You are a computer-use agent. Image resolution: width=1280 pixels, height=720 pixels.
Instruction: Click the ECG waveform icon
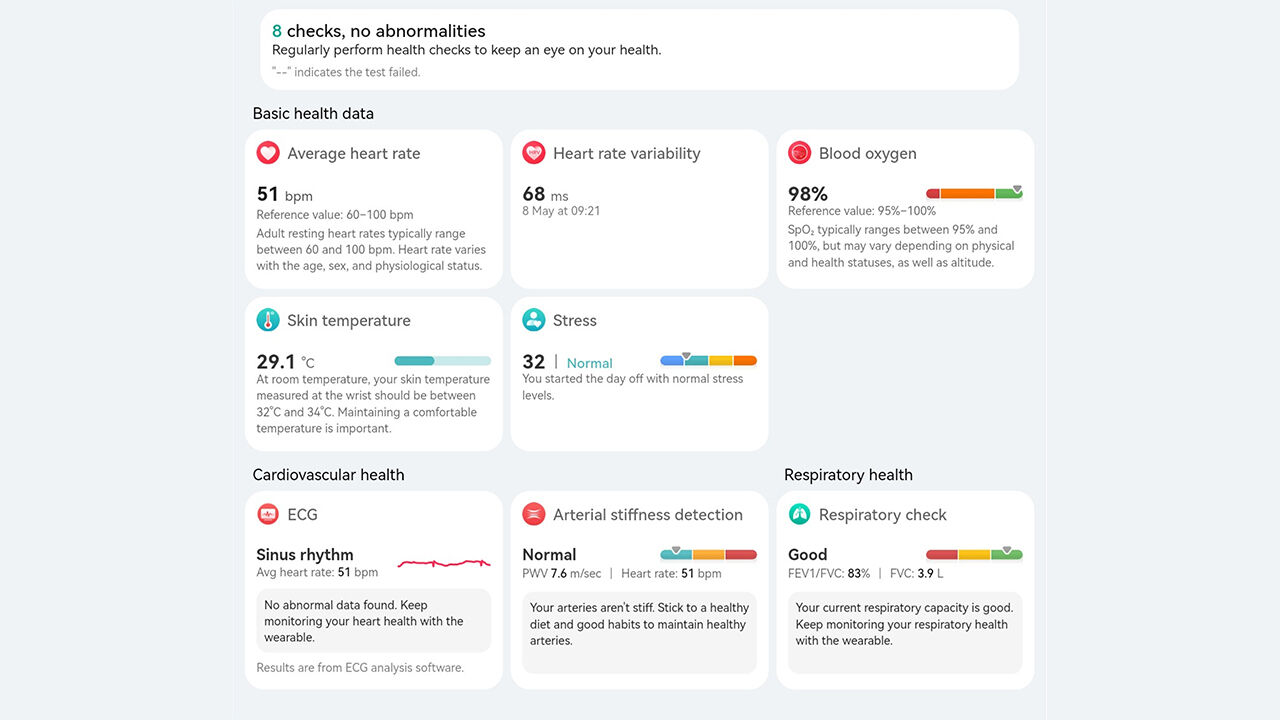(x=268, y=514)
